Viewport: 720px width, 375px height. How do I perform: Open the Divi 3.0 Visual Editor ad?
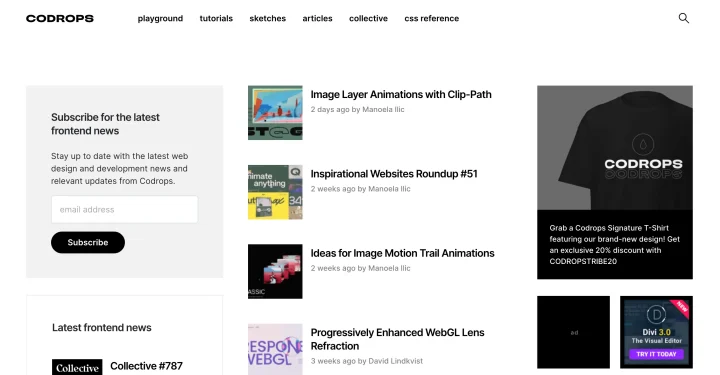pyautogui.click(x=656, y=332)
